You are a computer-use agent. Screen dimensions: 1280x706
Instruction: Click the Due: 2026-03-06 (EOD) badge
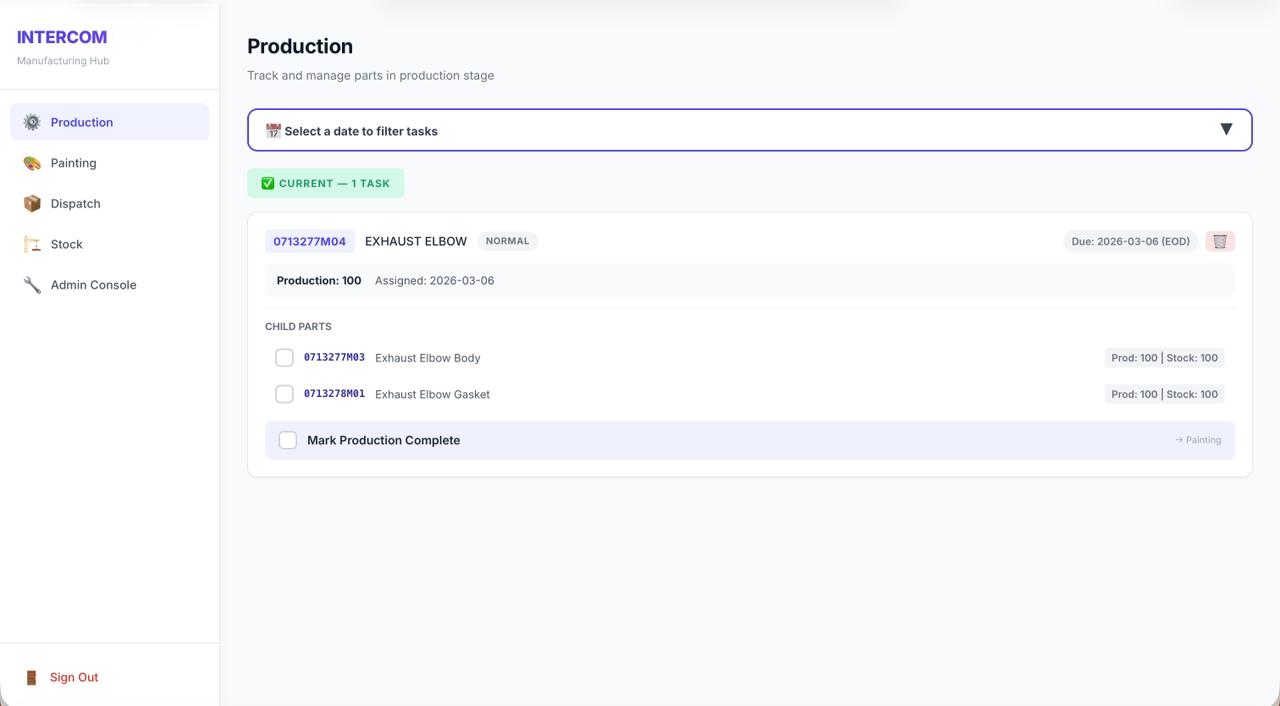click(1131, 241)
